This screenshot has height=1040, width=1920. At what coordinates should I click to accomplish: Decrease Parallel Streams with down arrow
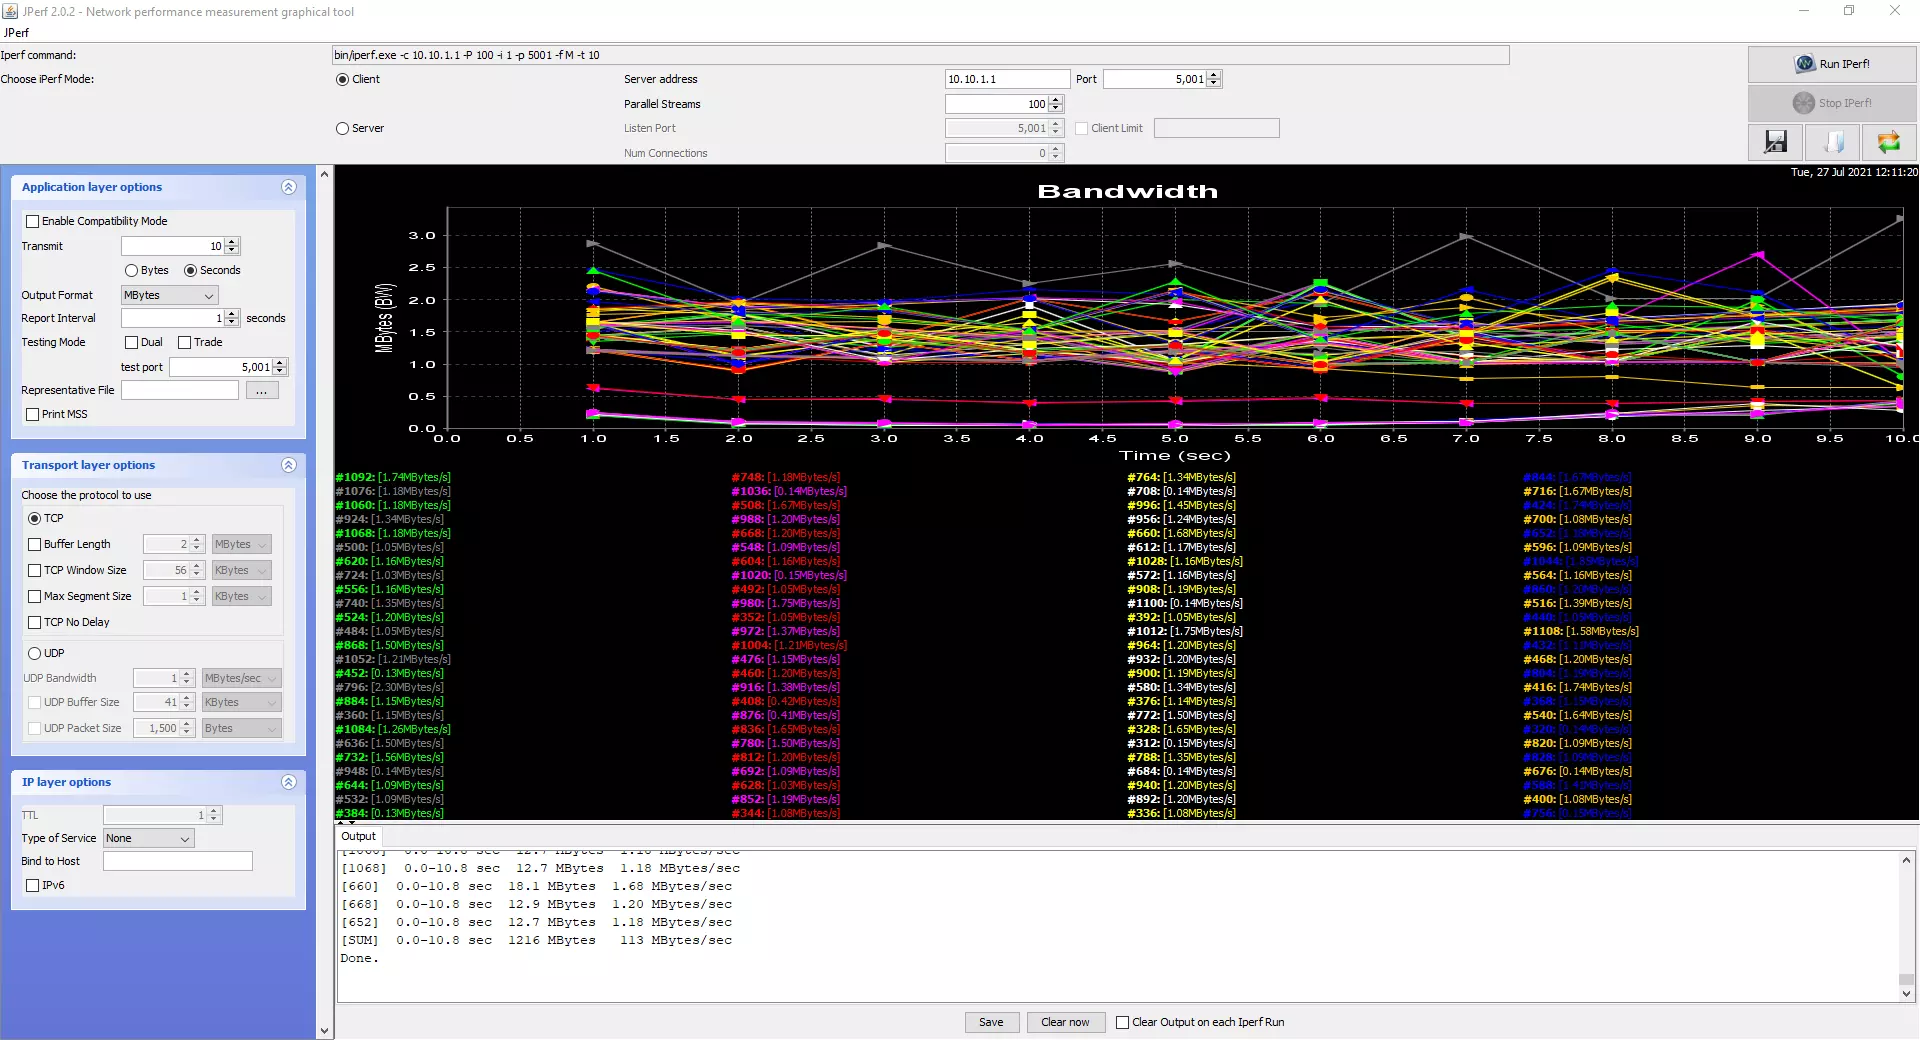click(x=1056, y=108)
